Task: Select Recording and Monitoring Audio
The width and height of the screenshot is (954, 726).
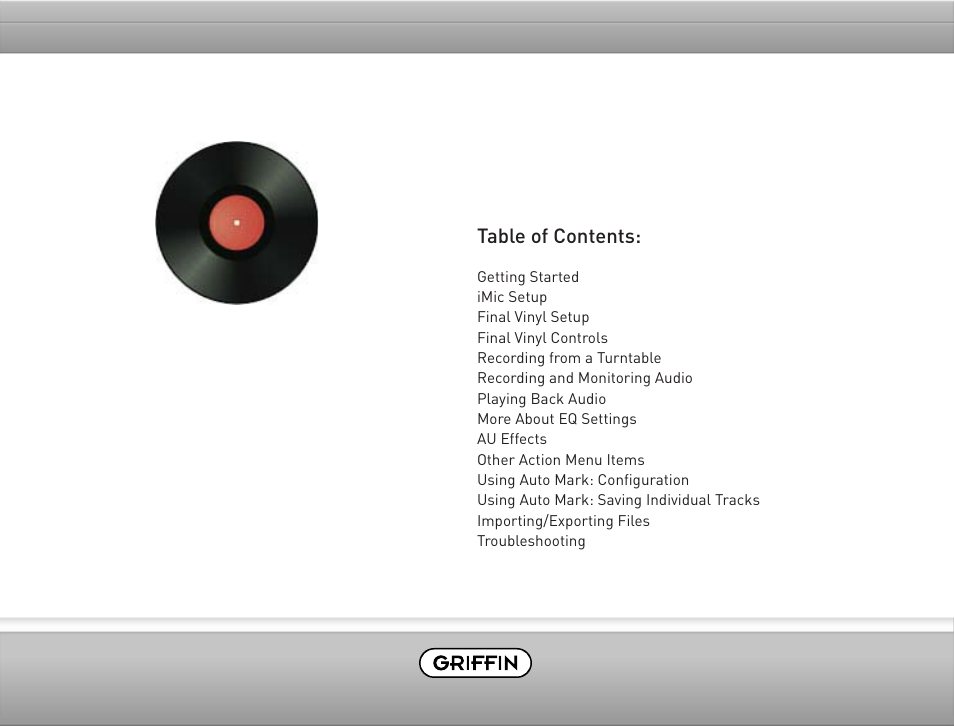Action: (x=585, y=378)
